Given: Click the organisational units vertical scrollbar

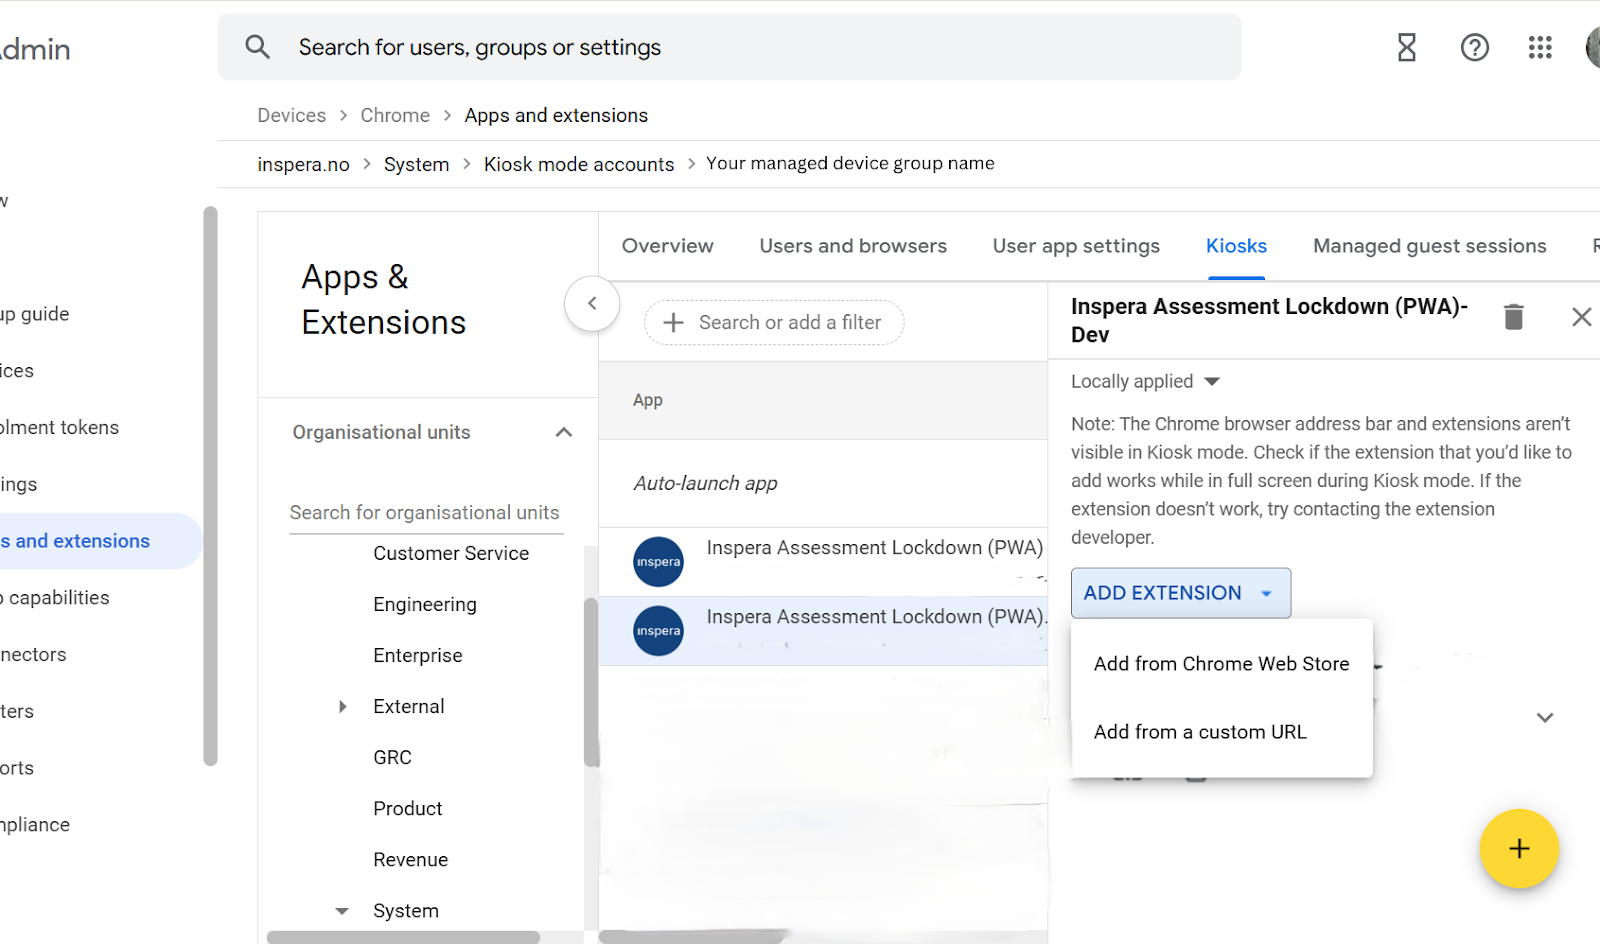Looking at the screenshot, I should [x=591, y=682].
